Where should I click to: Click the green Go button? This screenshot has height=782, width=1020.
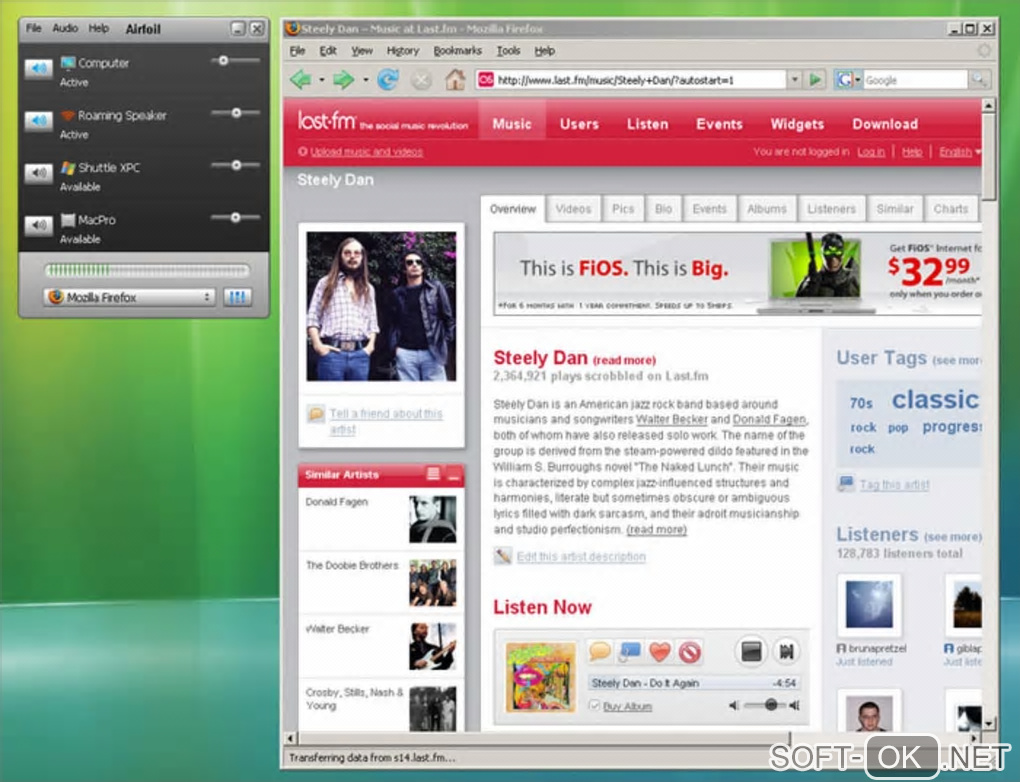click(x=814, y=80)
